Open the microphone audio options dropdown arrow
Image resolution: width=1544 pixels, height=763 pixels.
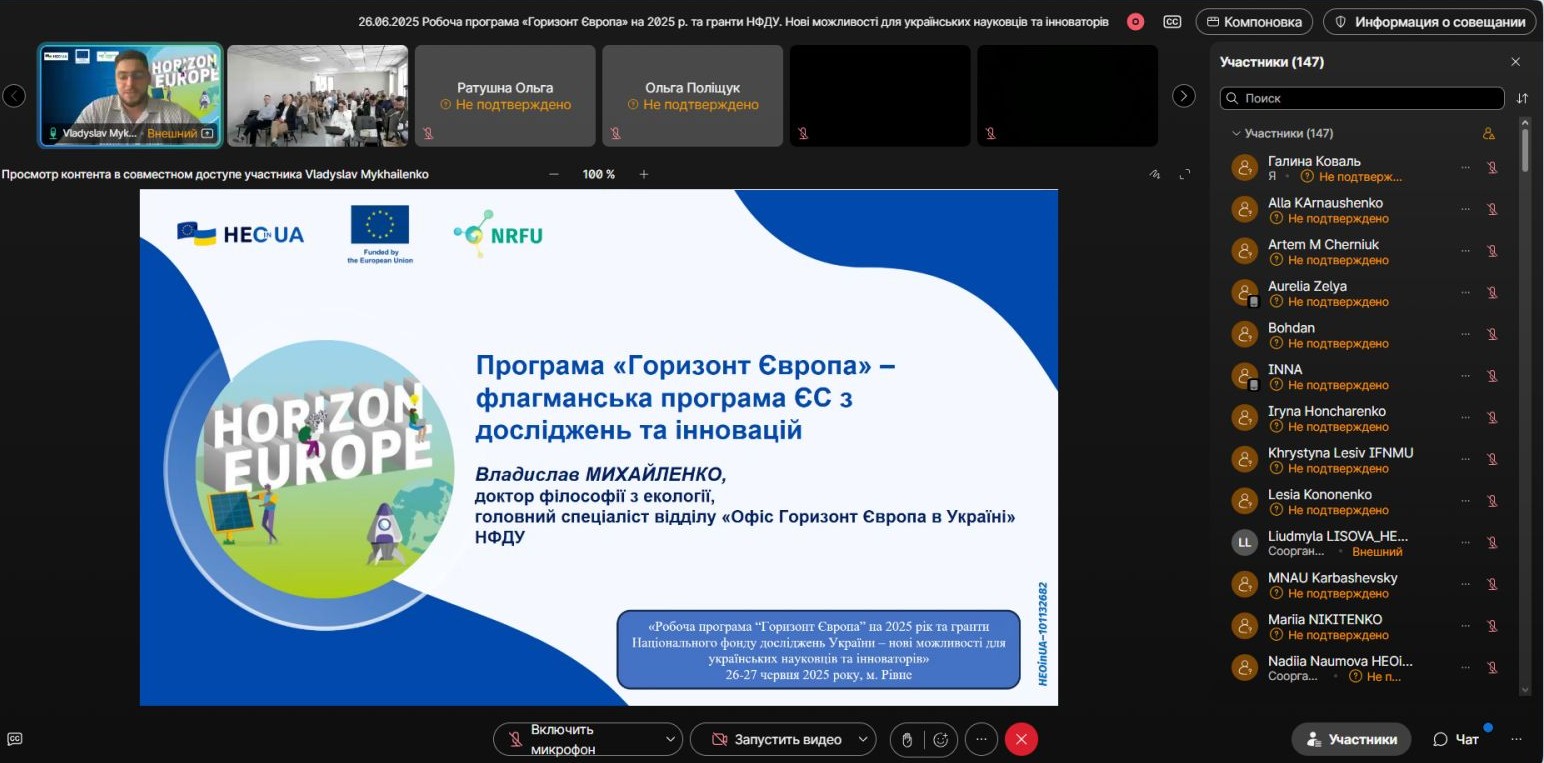[x=671, y=740]
